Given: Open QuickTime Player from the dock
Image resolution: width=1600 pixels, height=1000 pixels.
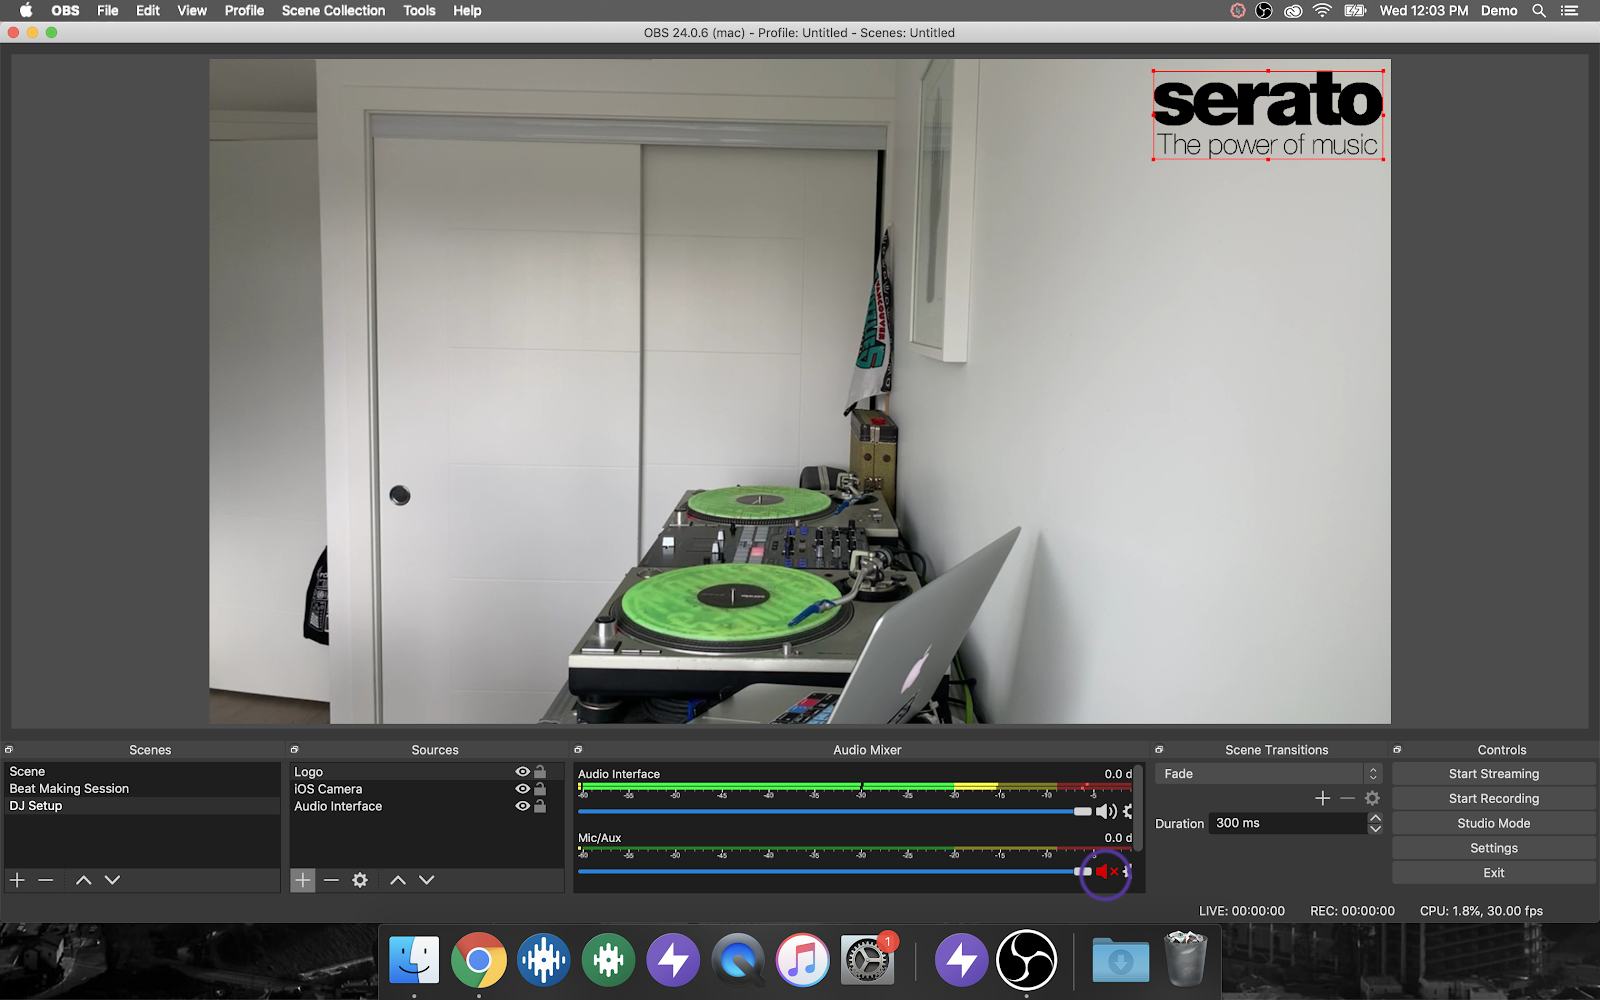Looking at the screenshot, I should coord(738,960).
